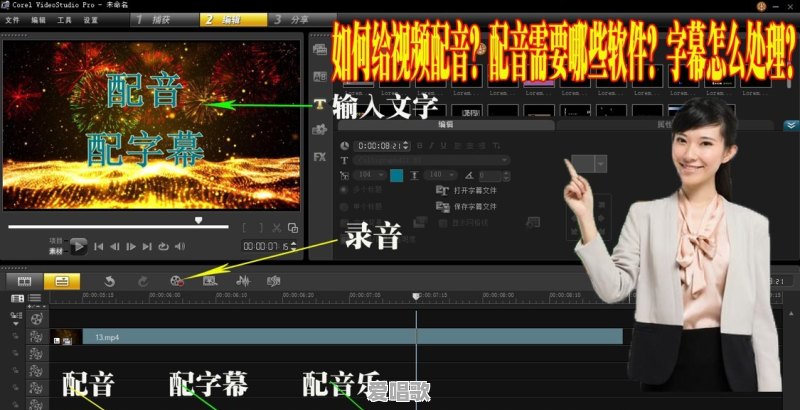Switch to Storyboard View
The height and width of the screenshot is (410, 800).
click(24, 281)
